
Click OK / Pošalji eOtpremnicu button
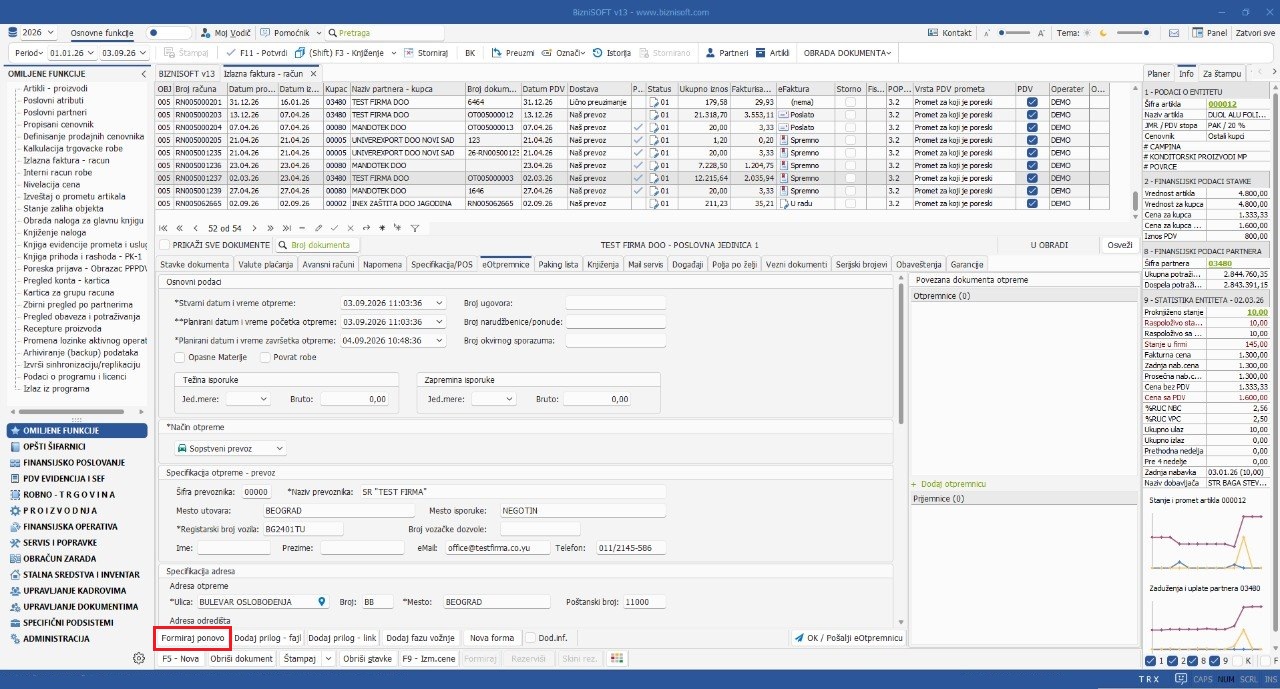848,638
